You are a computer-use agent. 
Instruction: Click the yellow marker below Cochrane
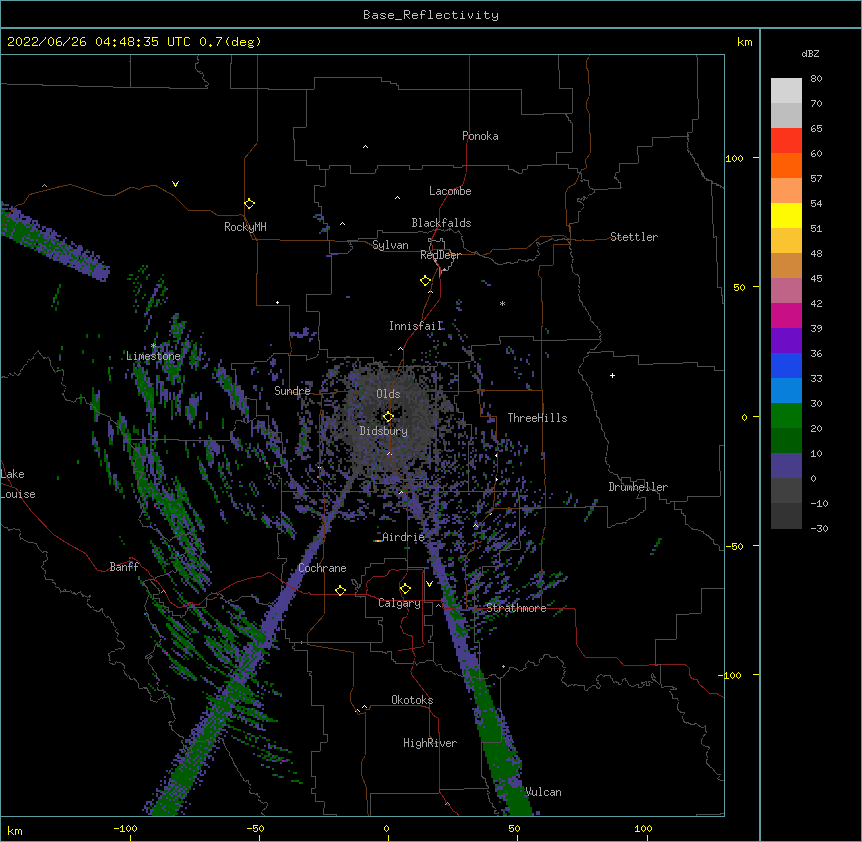340,590
